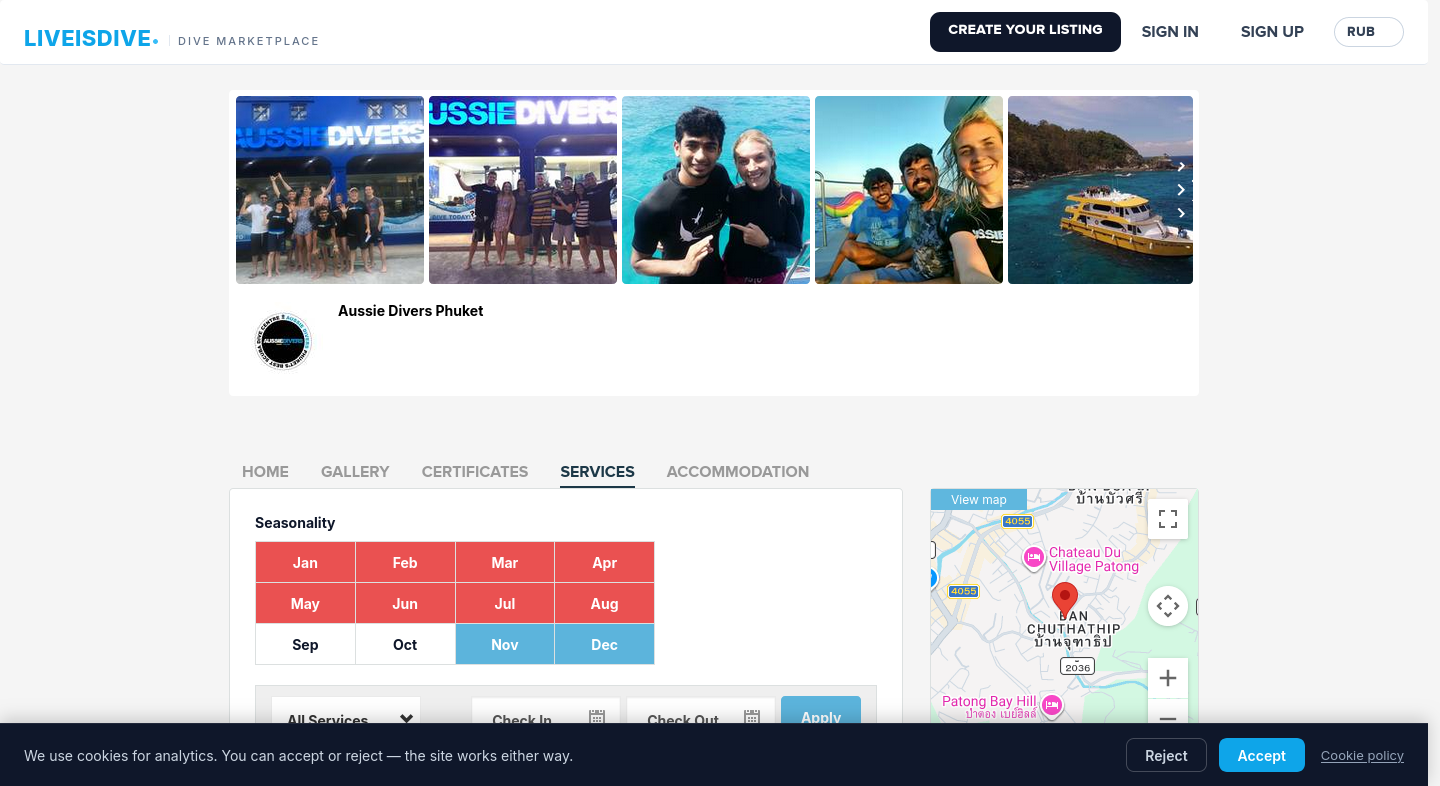This screenshot has height=786, width=1440.
Task: Click the blue Nov seasonality cell
Action: click(505, 644)
